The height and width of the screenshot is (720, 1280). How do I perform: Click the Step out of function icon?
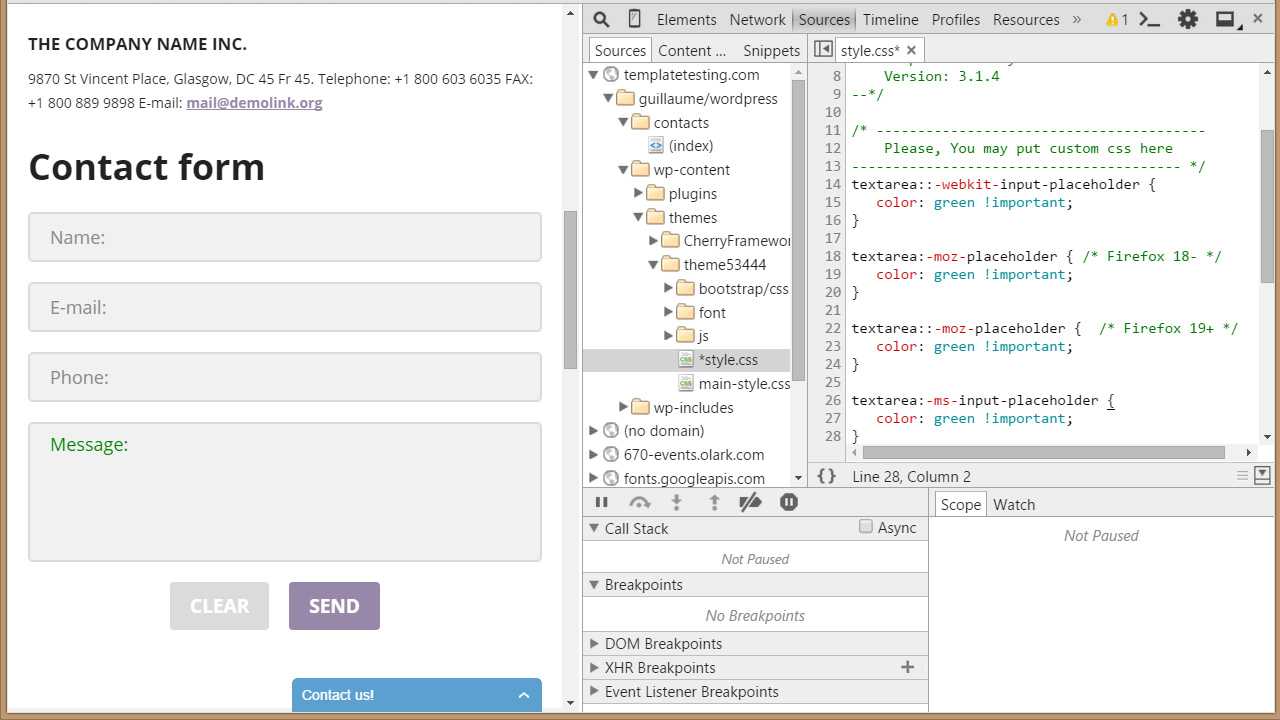coord(714,502)
